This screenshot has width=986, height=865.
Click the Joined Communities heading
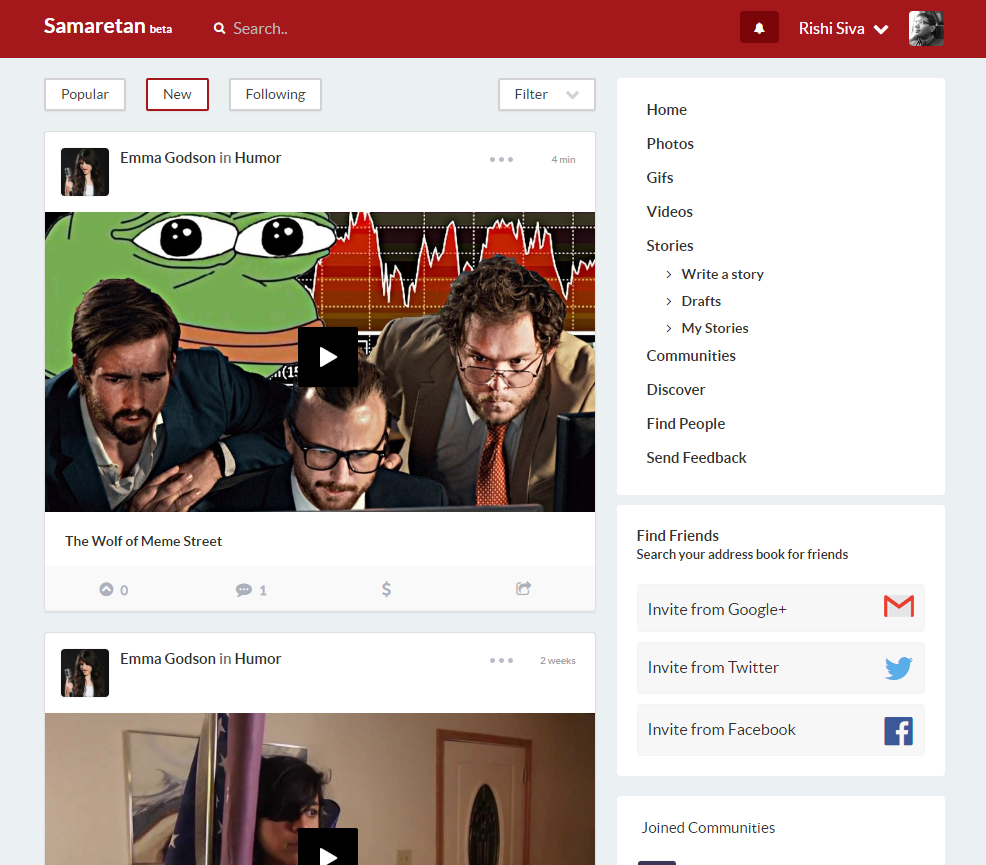[708, 828]
